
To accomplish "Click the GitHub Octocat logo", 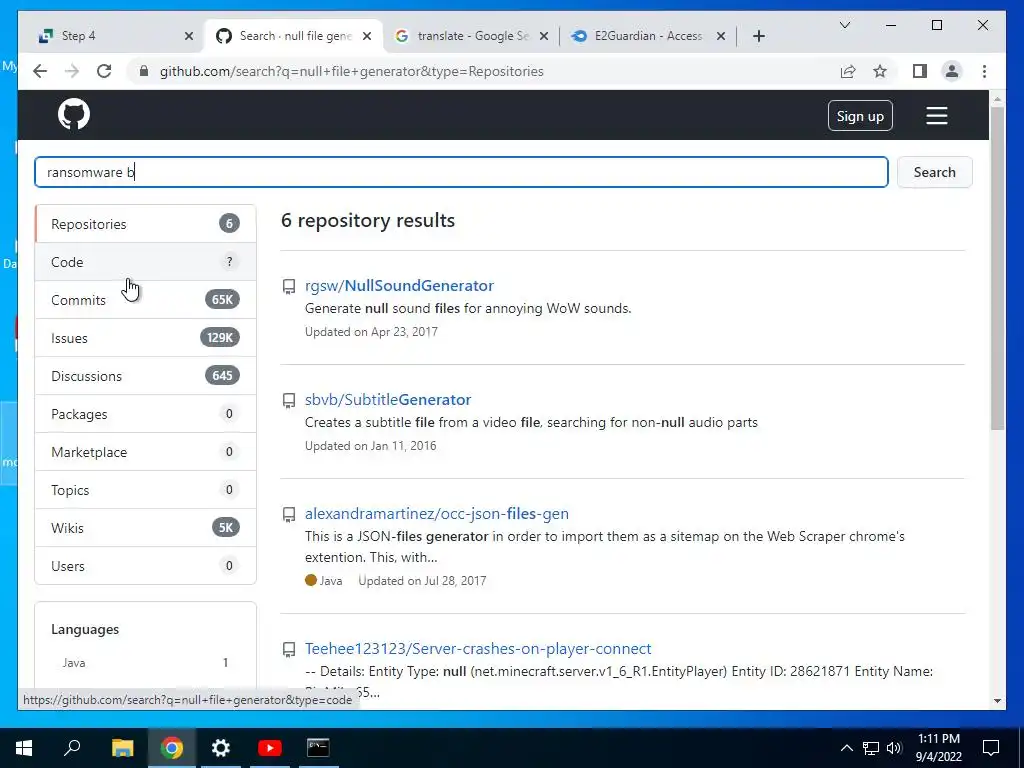I will coord(74,115).
